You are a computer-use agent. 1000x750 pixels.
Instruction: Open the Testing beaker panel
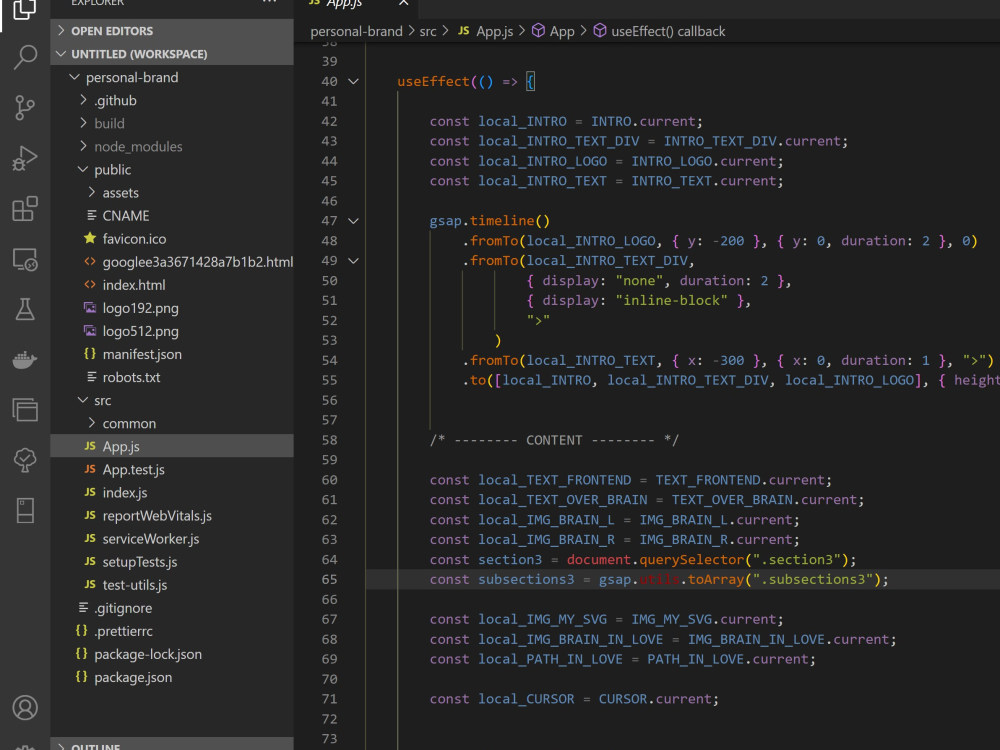pyautogui.click(x=25, y=311)
